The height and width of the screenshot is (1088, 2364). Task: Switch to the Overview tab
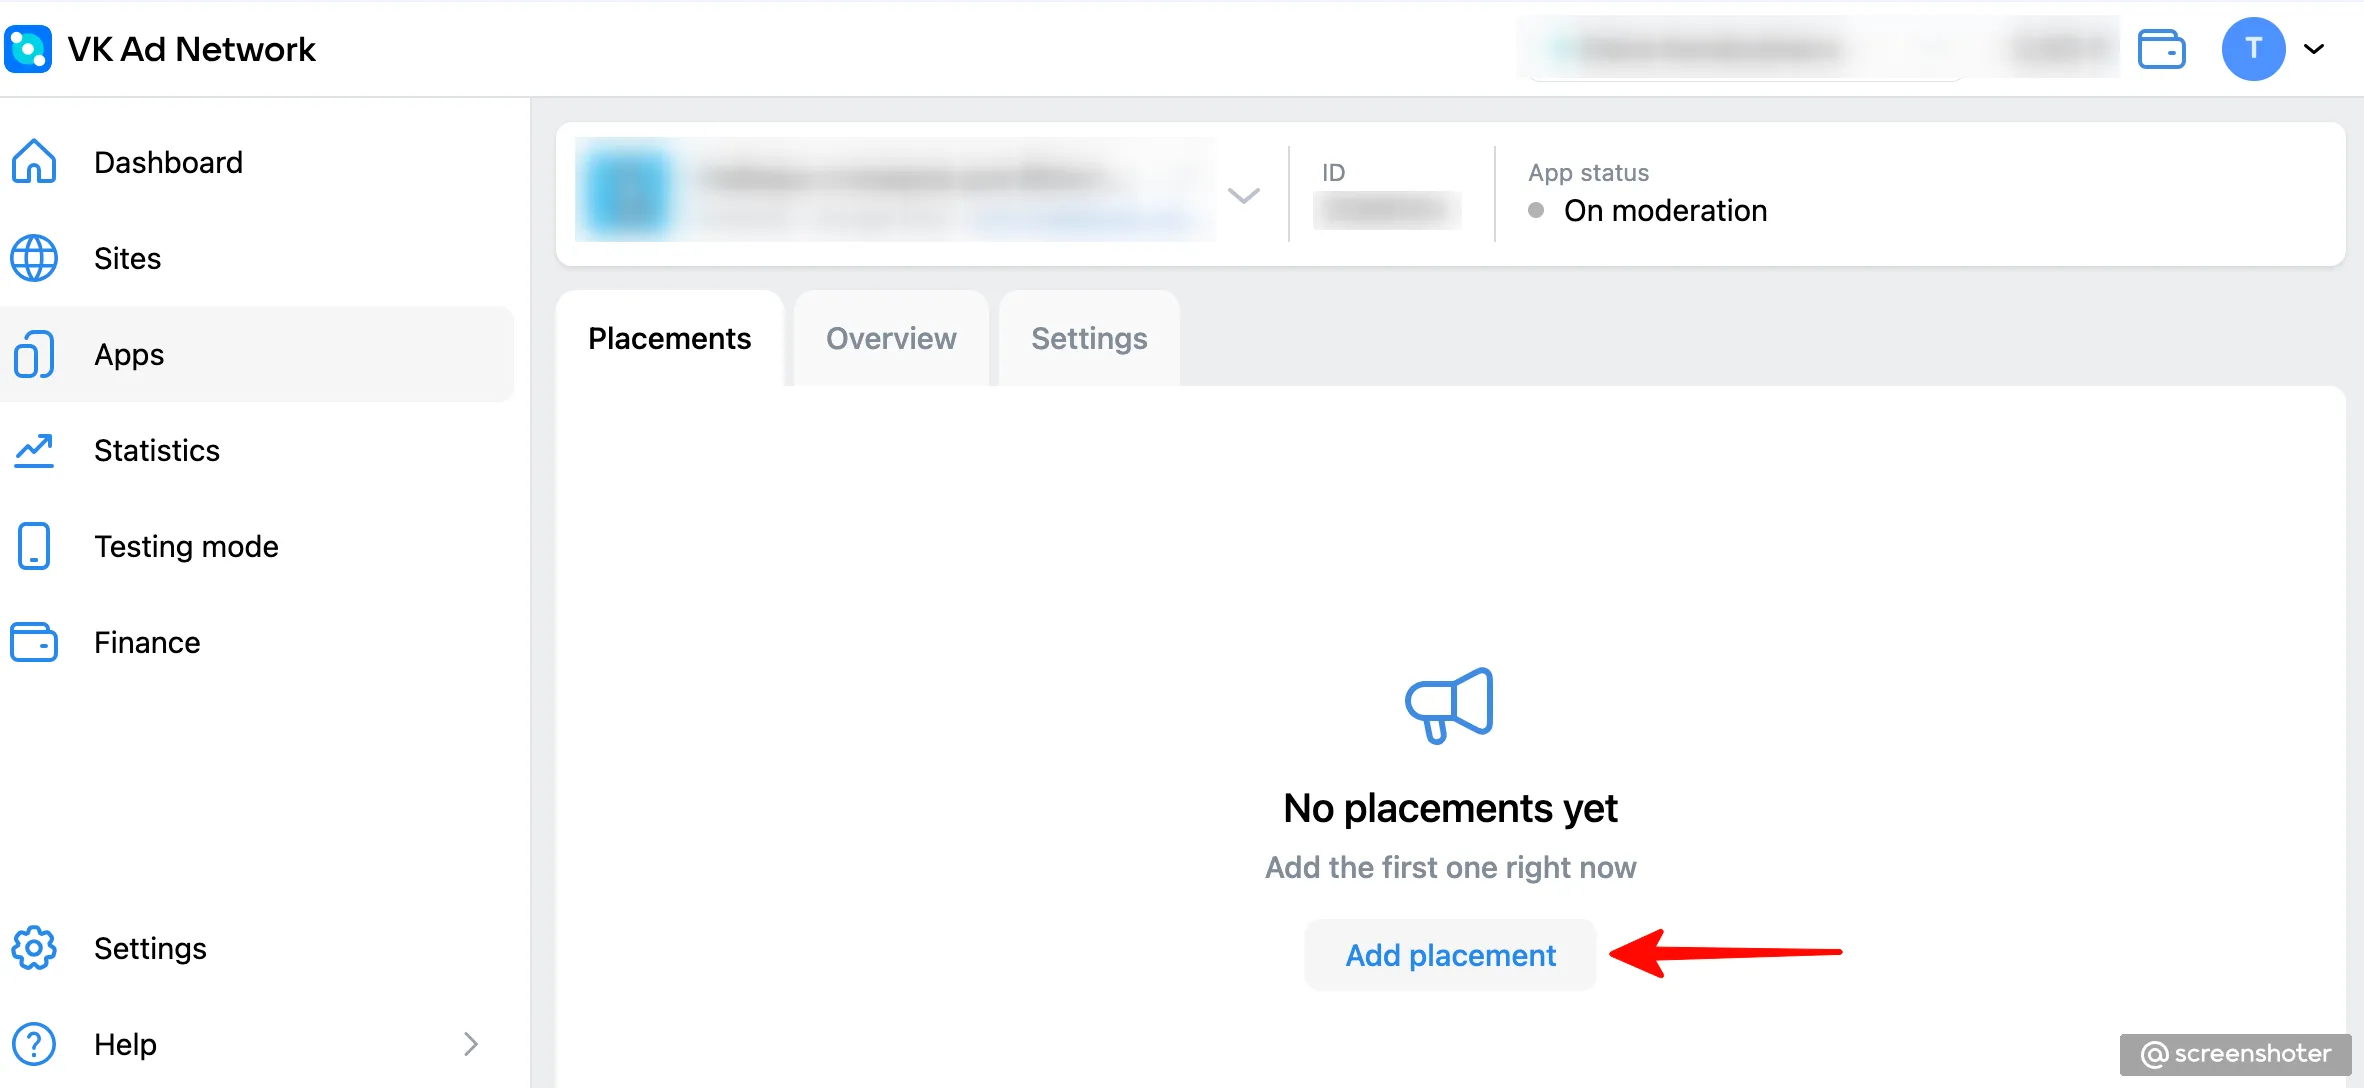tap(890, 338)
